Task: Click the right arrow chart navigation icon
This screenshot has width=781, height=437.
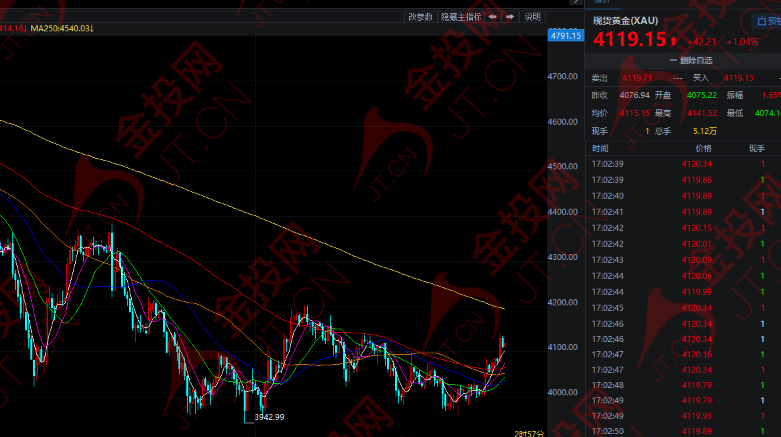Action: click(510, 17)
